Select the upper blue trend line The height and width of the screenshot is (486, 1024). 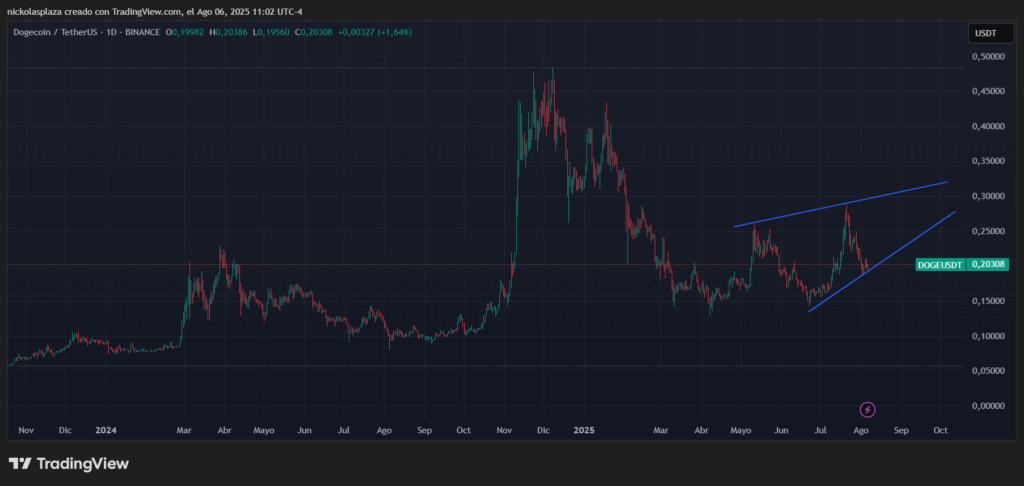click(840, 204)
